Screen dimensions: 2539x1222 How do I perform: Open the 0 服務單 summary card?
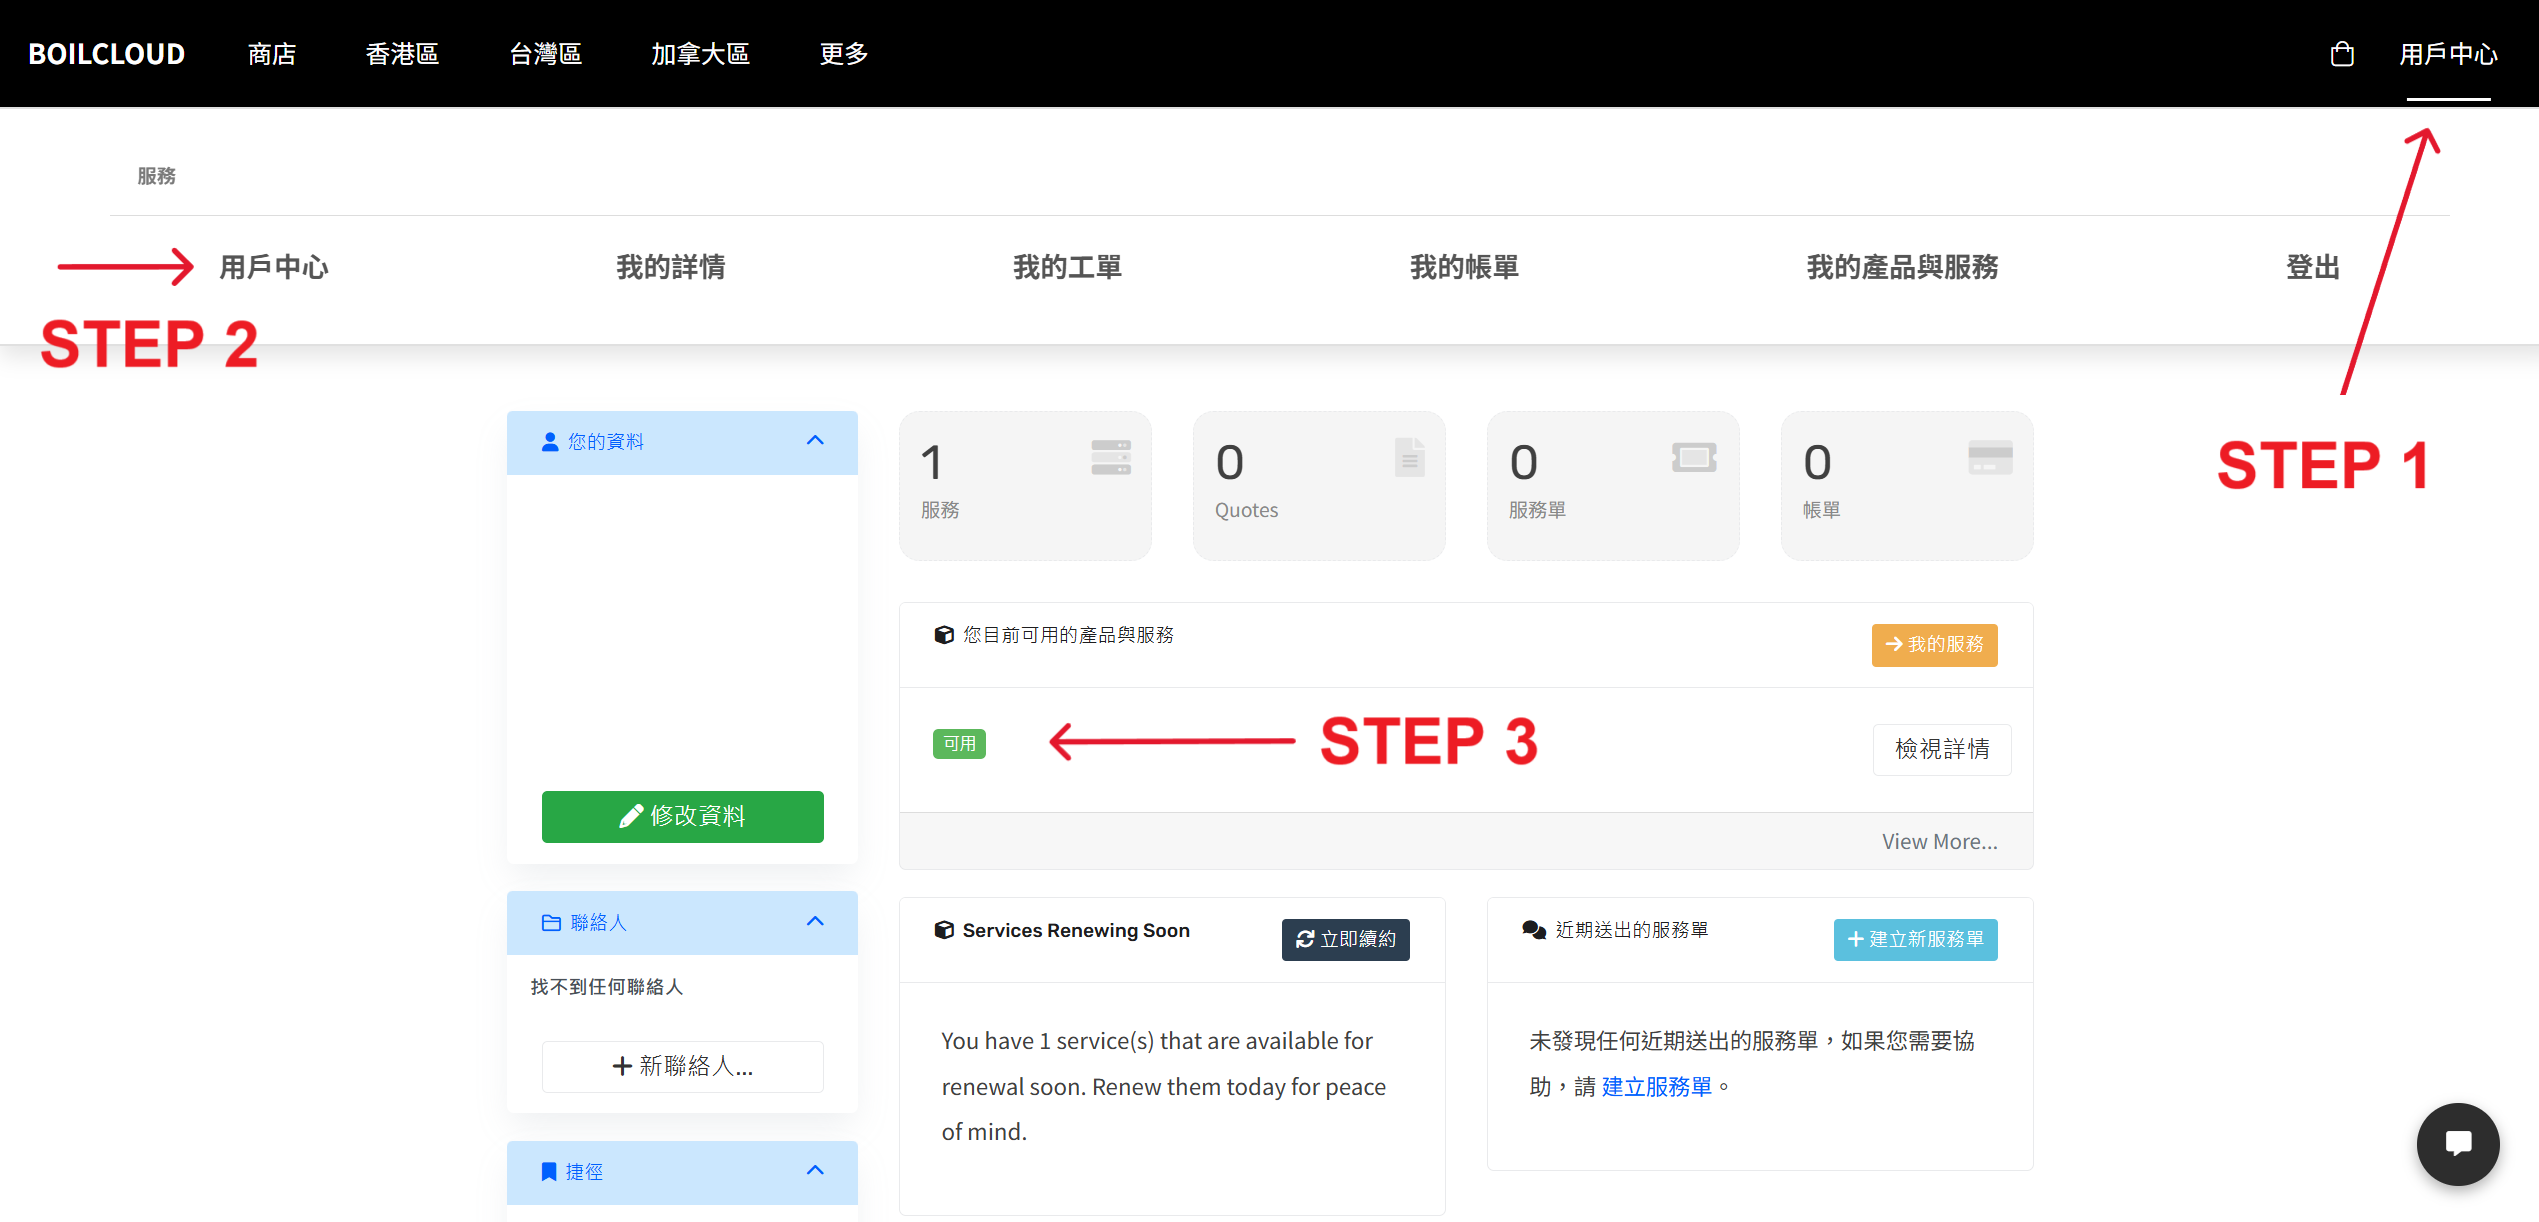click(x=1613, y=485)
